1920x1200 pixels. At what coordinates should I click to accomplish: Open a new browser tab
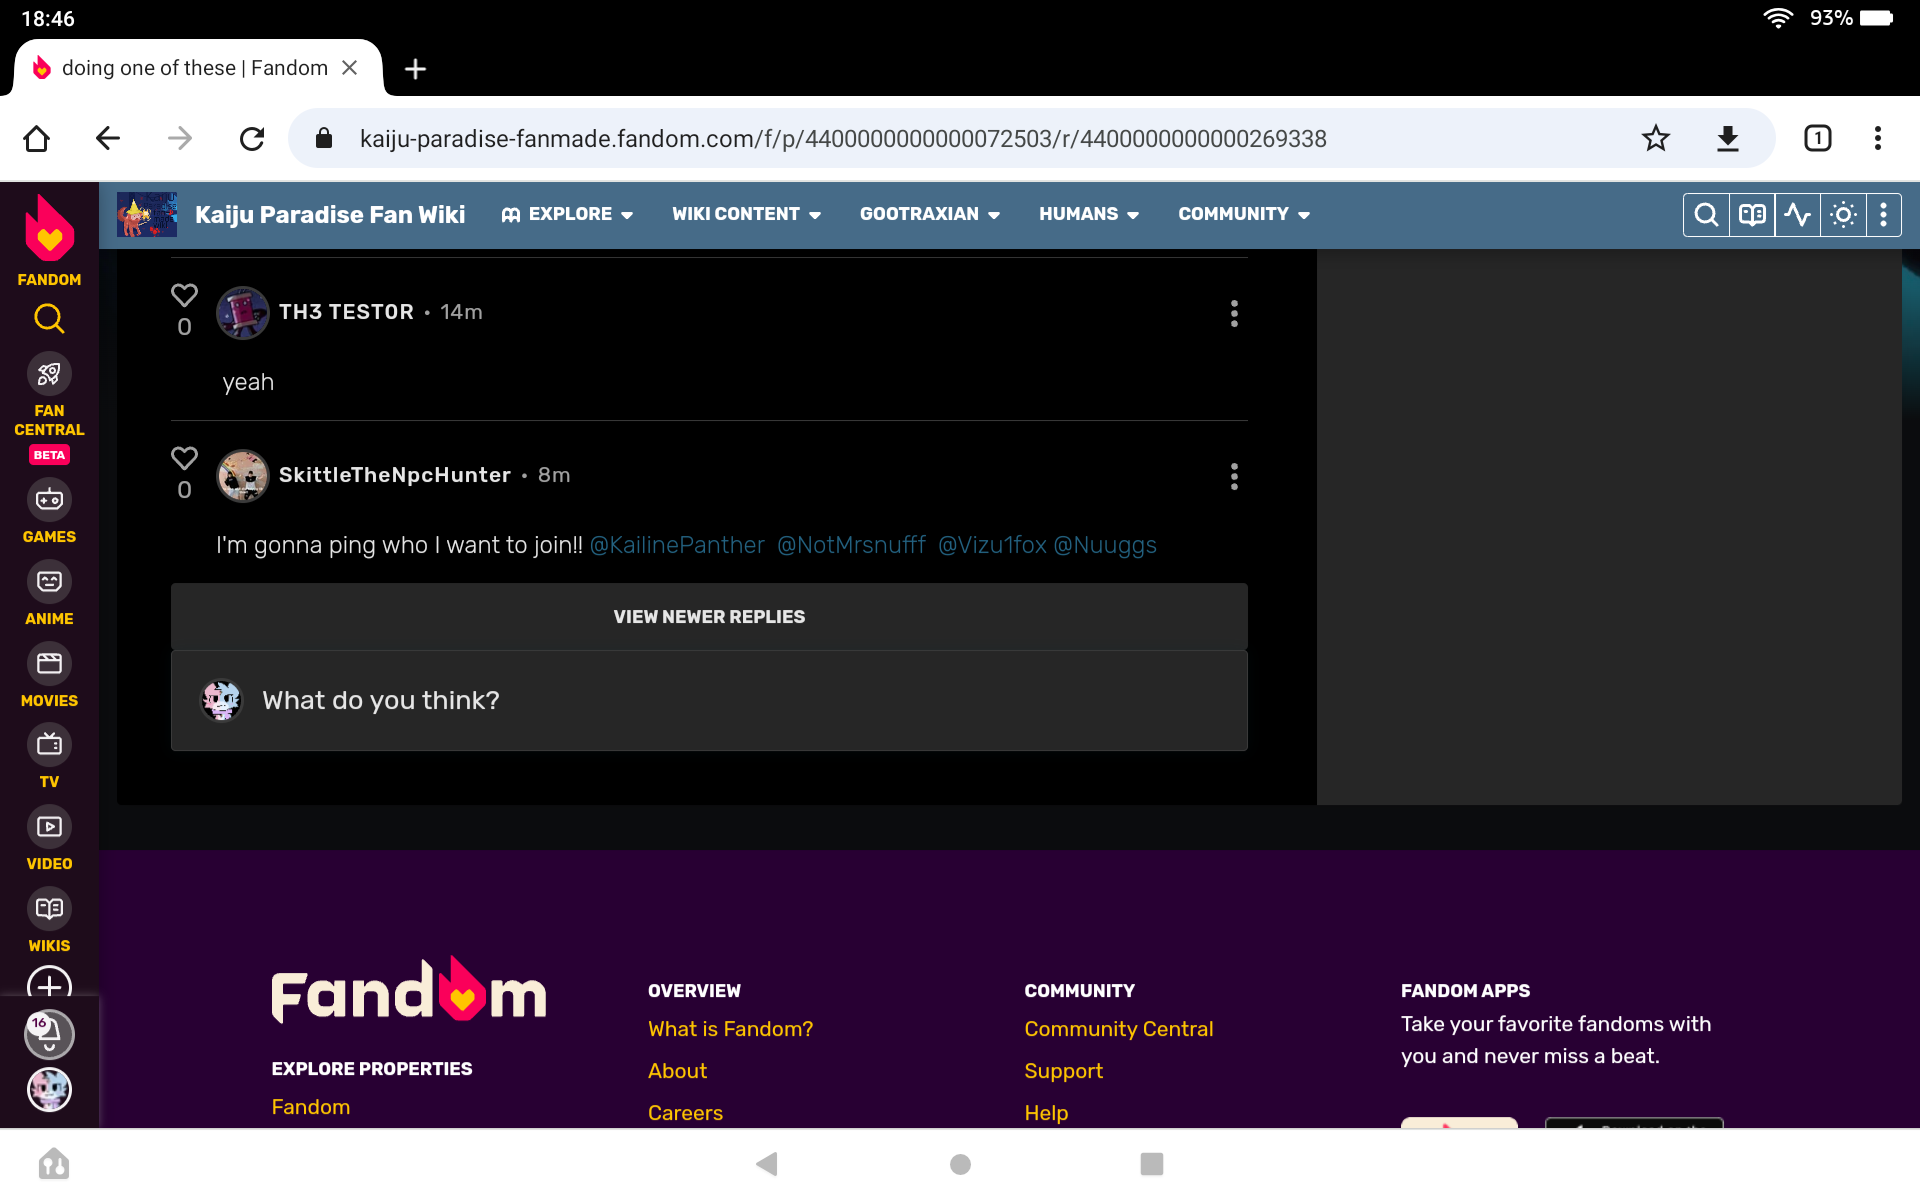click(415, 68)
